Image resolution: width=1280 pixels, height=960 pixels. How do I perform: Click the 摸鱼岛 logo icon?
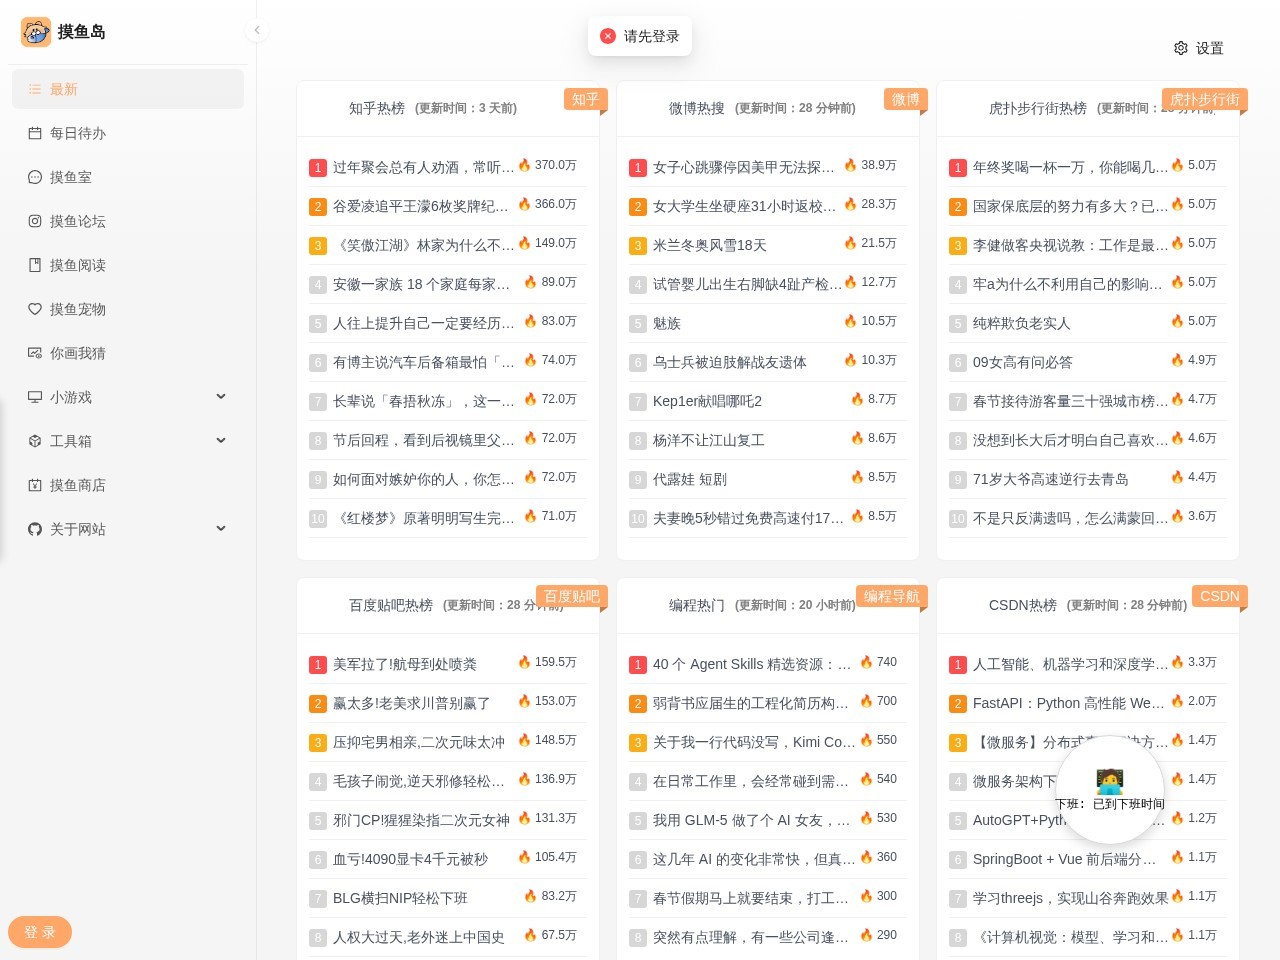(36, 32)
